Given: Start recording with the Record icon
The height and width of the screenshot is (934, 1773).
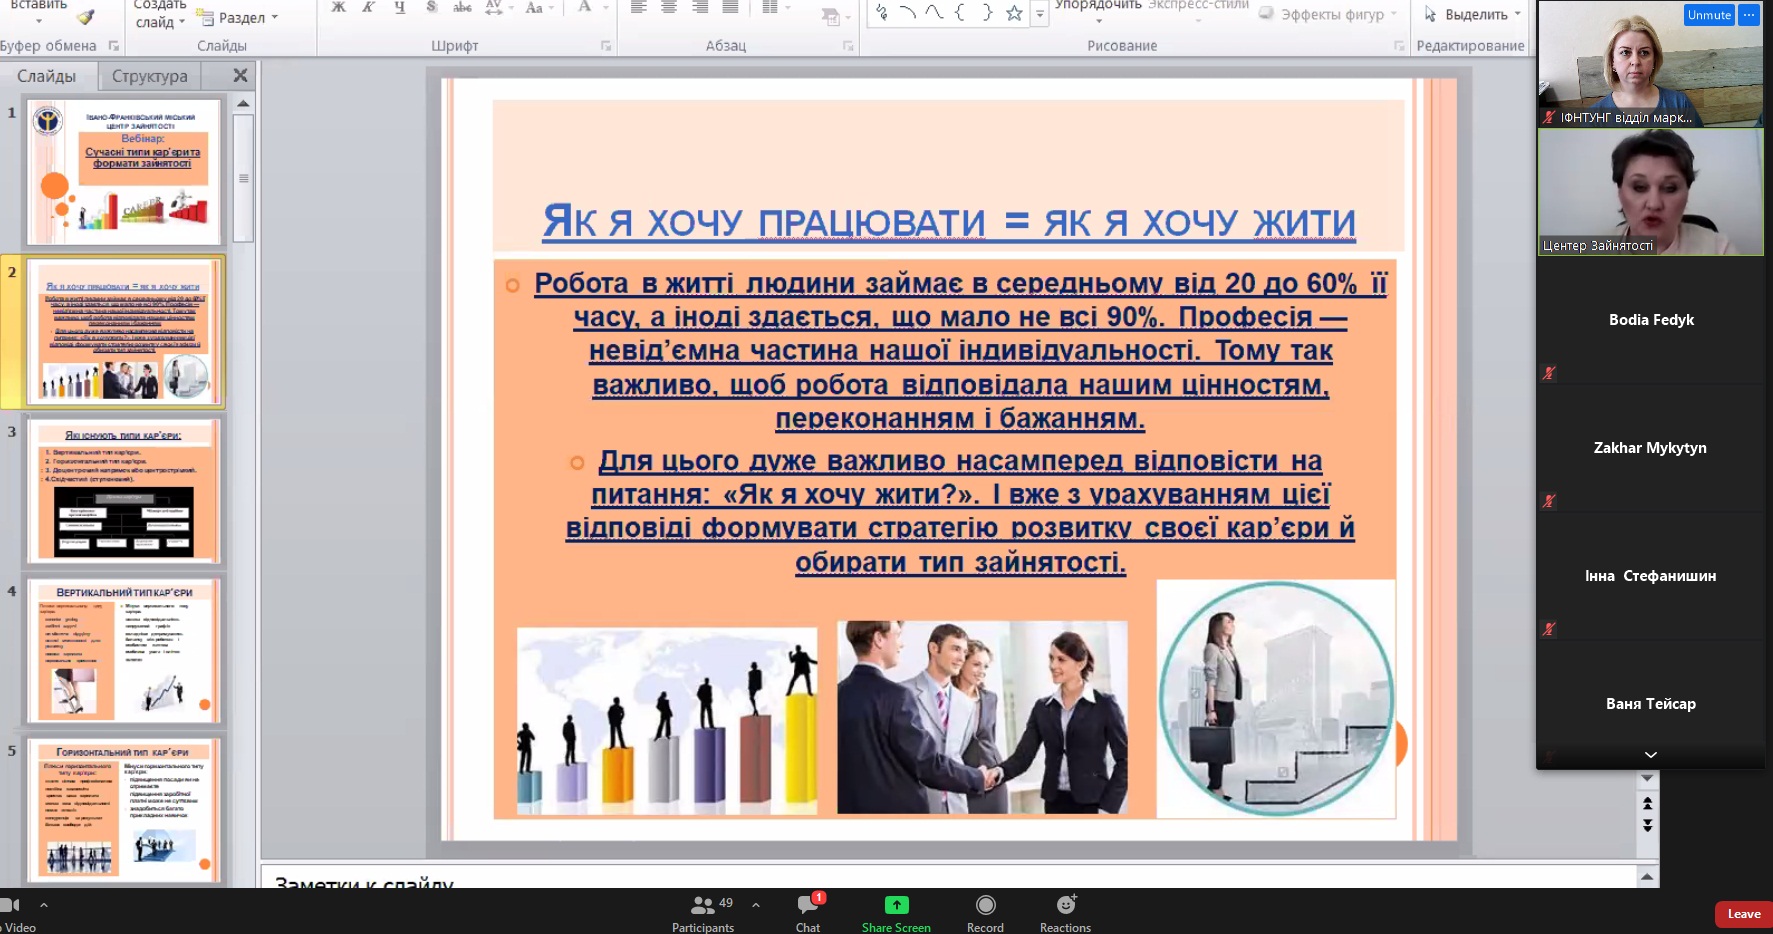Looking at the screenshot, I should tap(985, 905).
